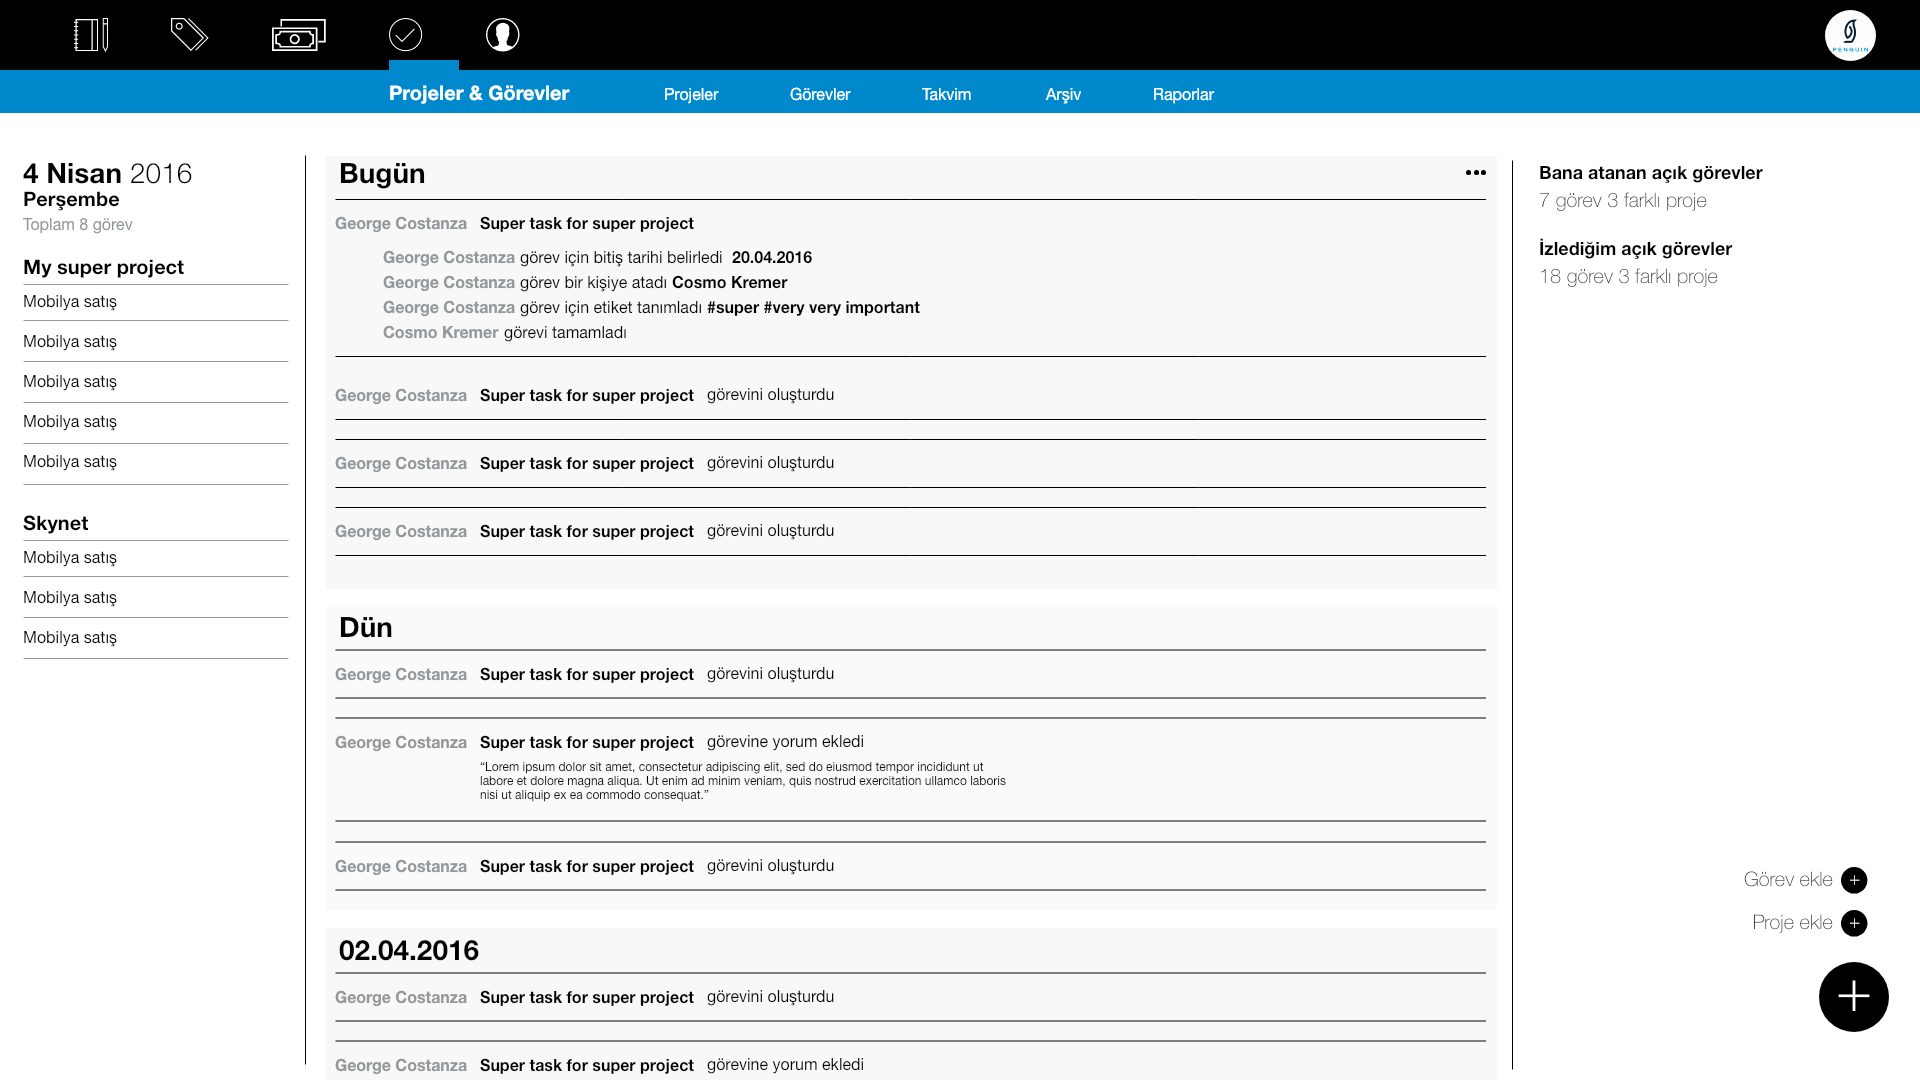The width and height of the screenshot is (1920, 1080).
Task: Select the checkmark tasks icon in the toolbar
Action: click(406, 34)
